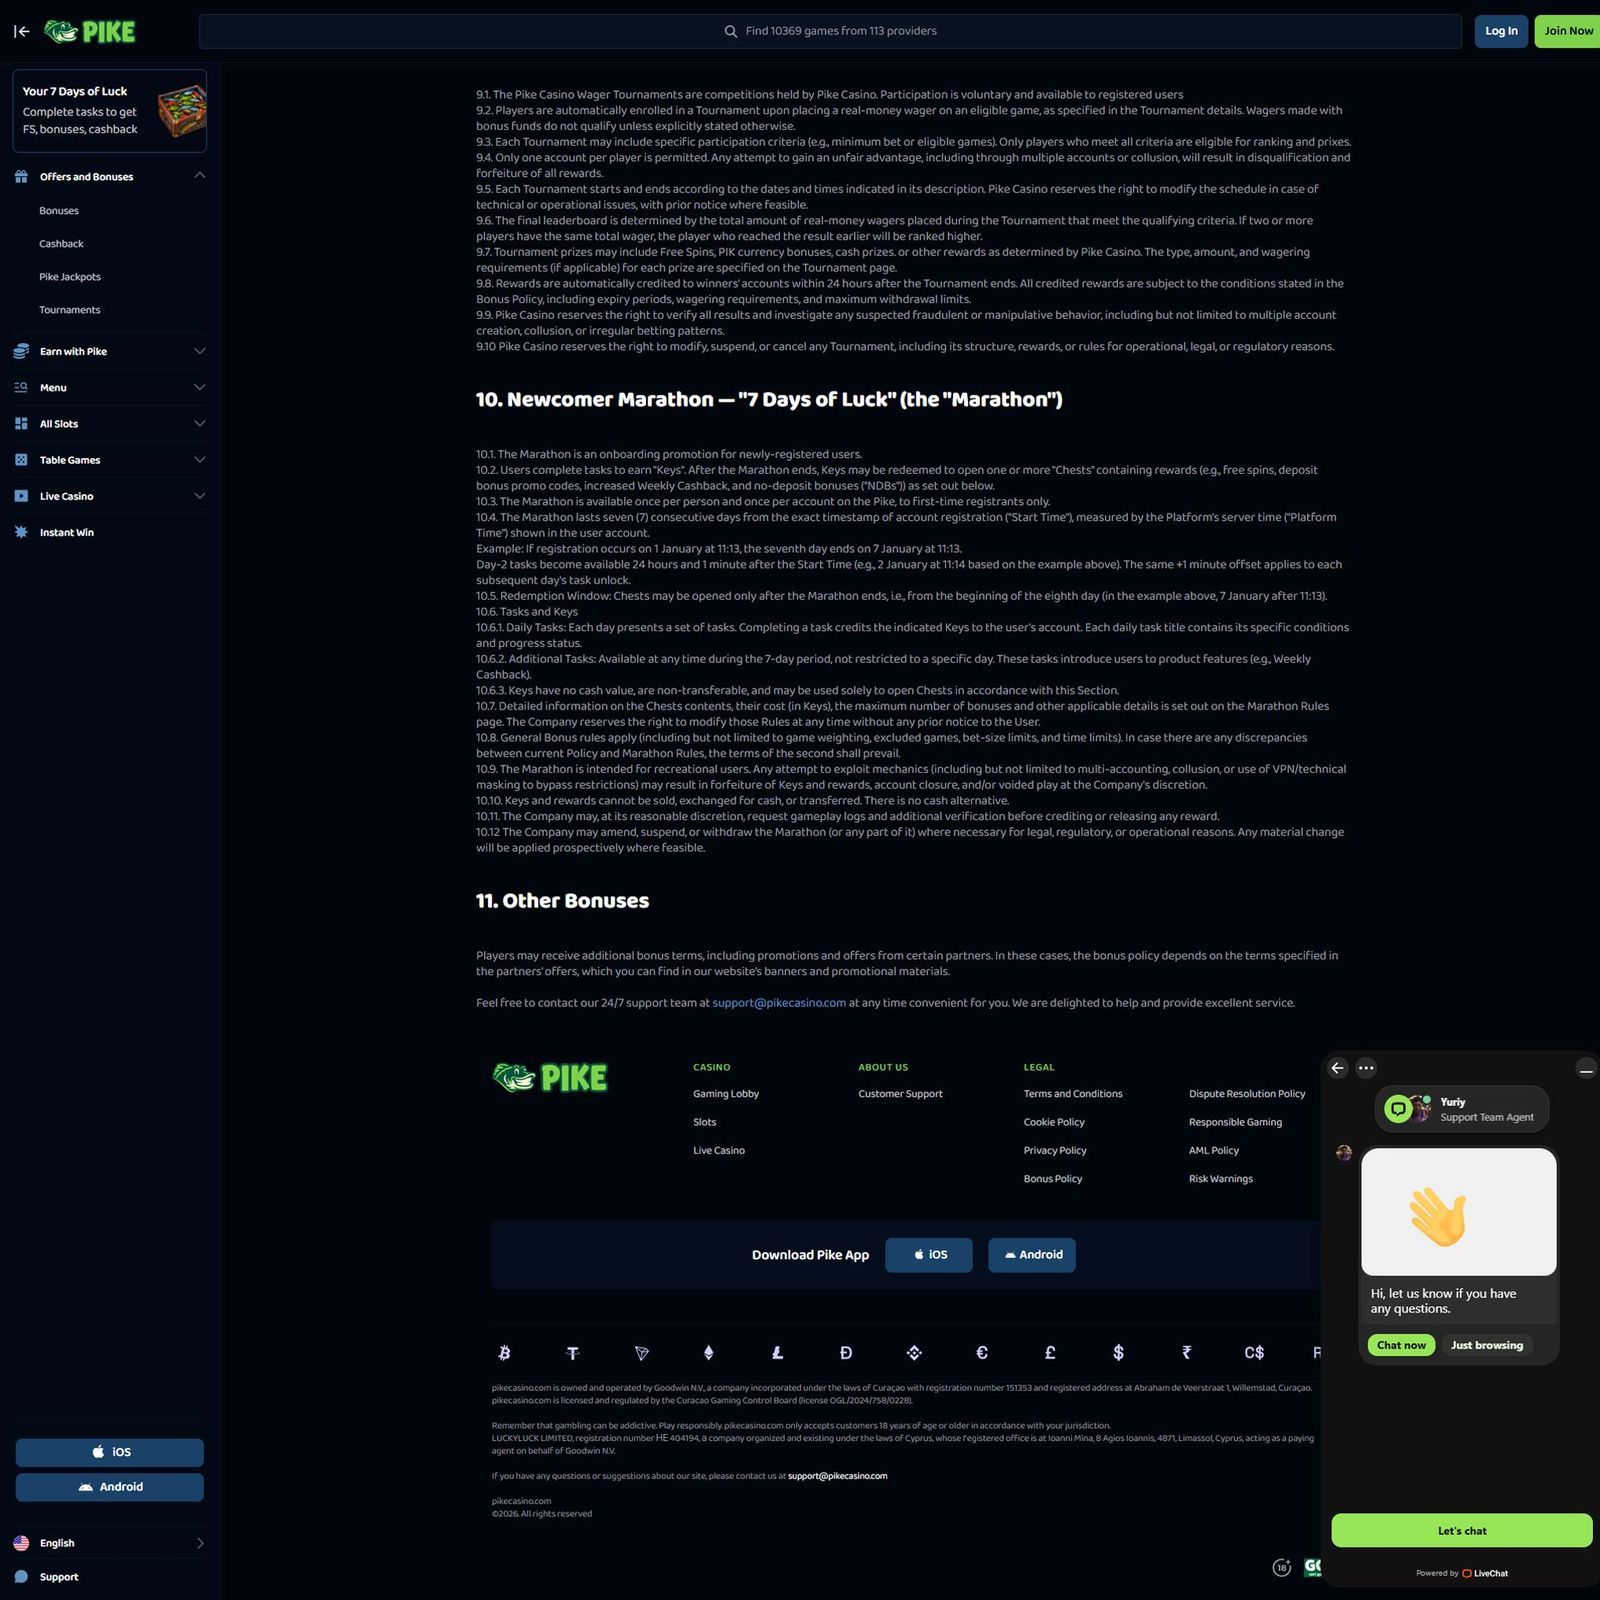Screen dimensions: 1600x1600
Task: Expand the All Slots chevron
Action: [x=199, y=424]
